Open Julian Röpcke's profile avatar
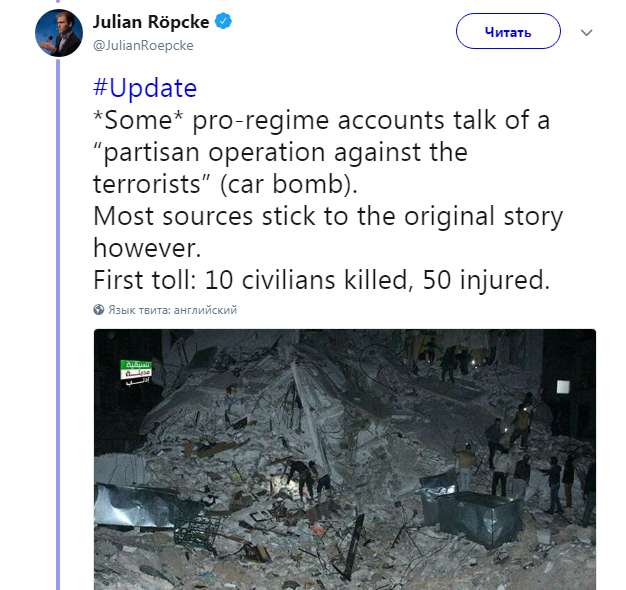This screenshot has height=590, width=626. tap(58, 33)
